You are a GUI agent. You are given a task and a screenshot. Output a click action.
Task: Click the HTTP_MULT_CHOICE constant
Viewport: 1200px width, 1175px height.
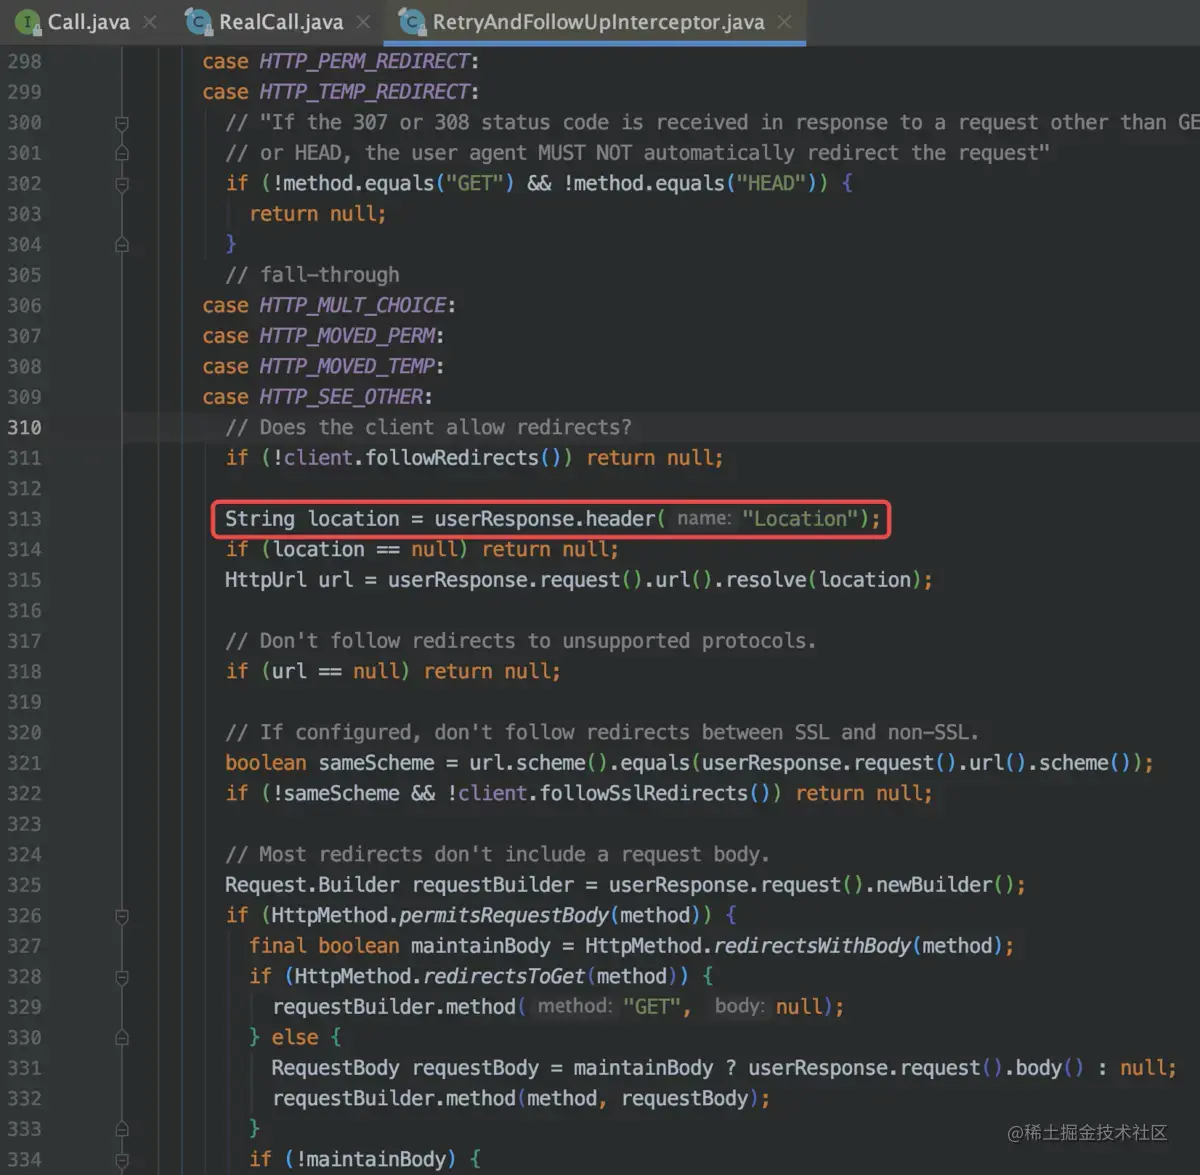point(353,306)
